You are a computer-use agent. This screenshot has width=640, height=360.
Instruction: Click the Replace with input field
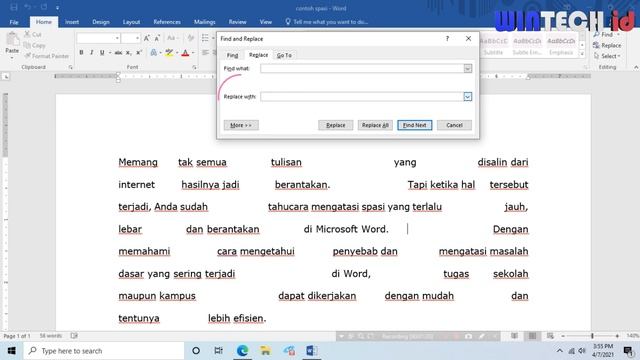coord(362,97)
